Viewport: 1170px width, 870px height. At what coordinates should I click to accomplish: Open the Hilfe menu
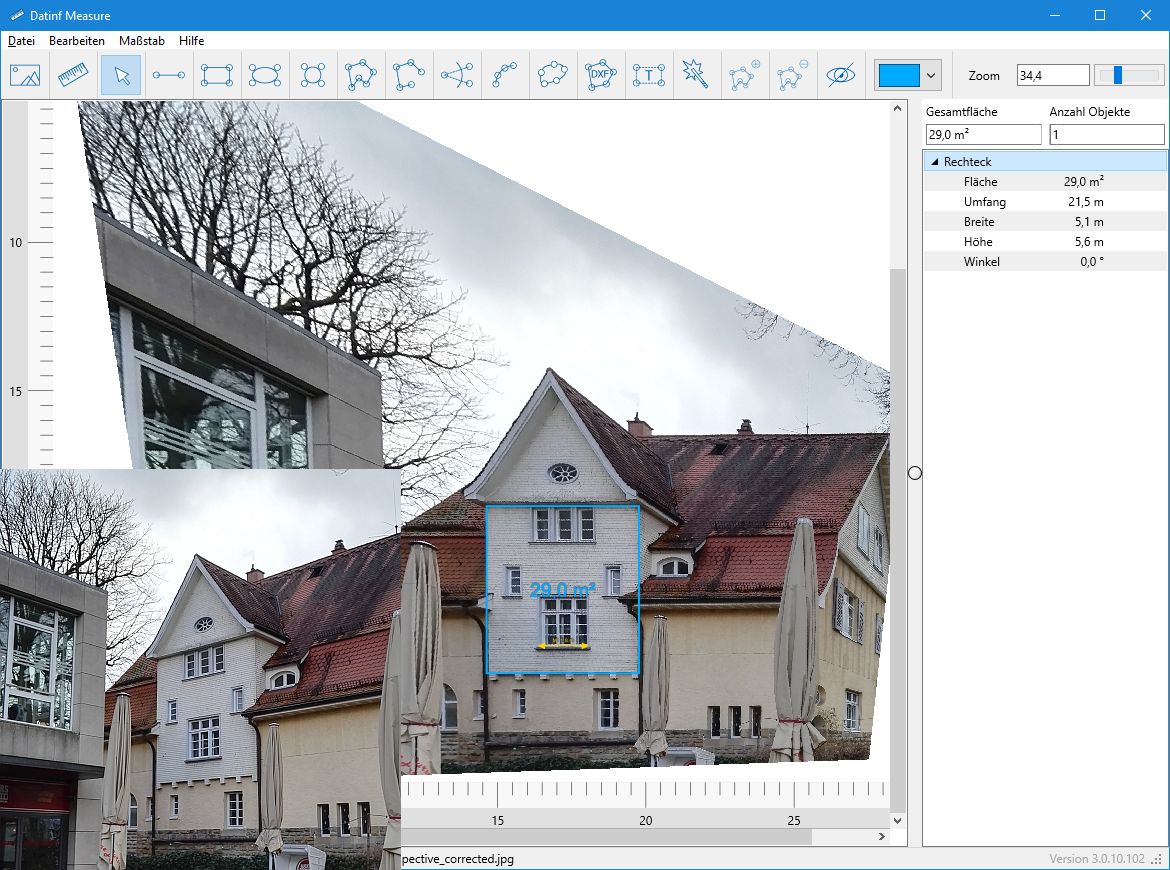click(x=191, y=41)
